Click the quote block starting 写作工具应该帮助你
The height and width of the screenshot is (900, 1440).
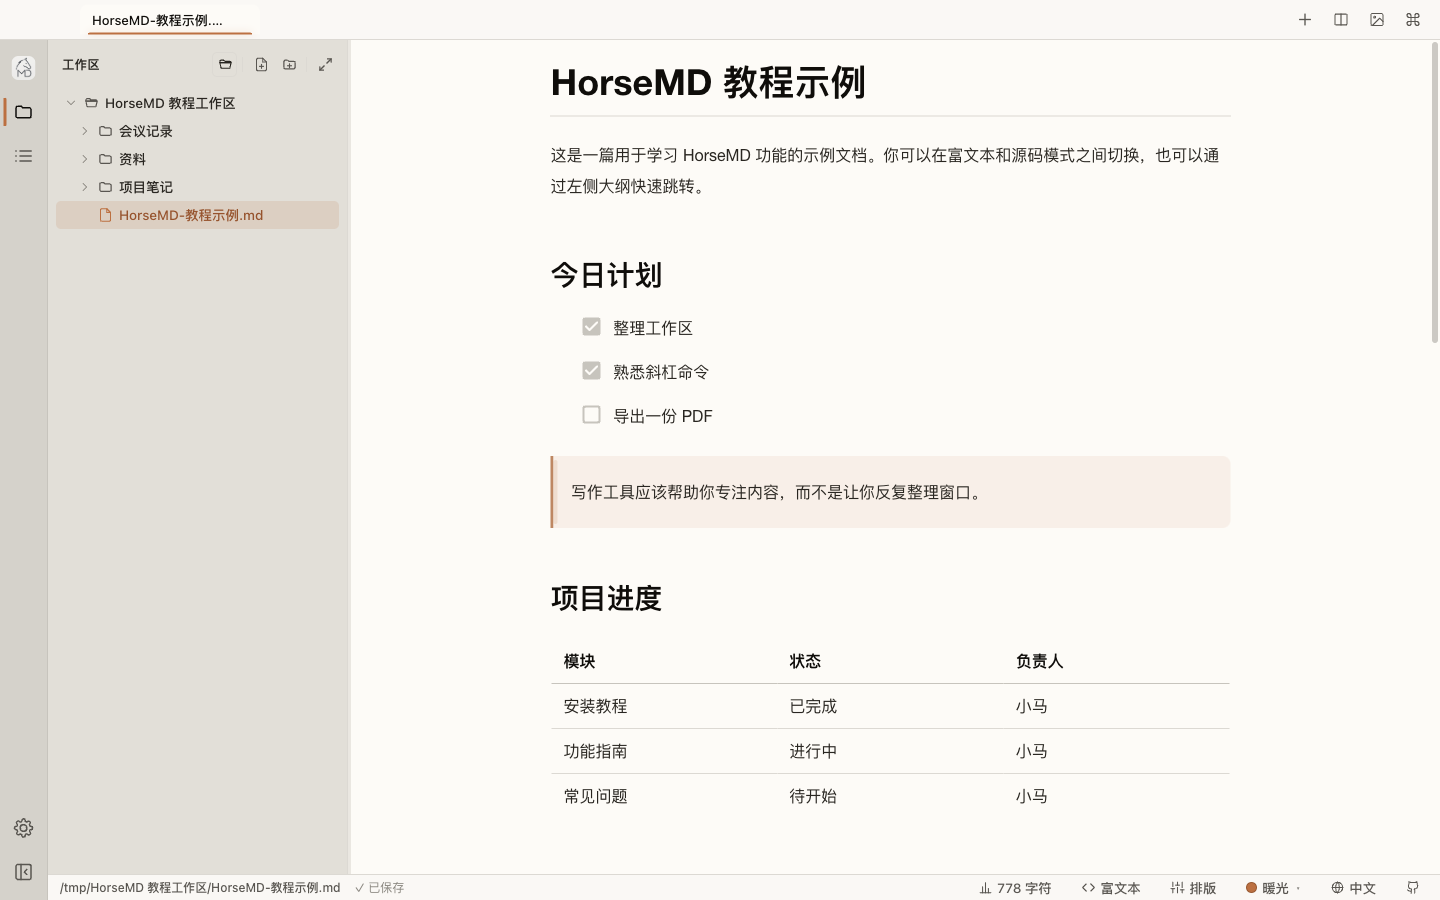(x=890, y=492)
